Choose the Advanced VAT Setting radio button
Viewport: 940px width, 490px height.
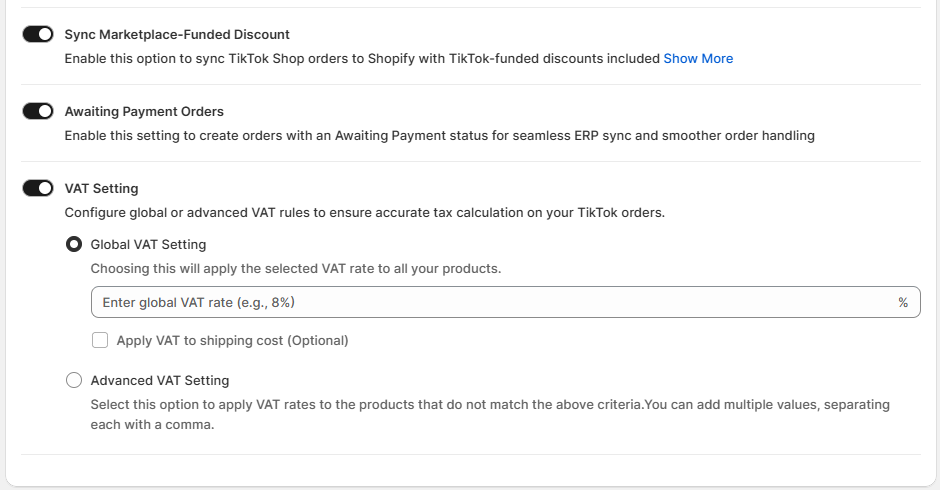[x=74, y=380]
